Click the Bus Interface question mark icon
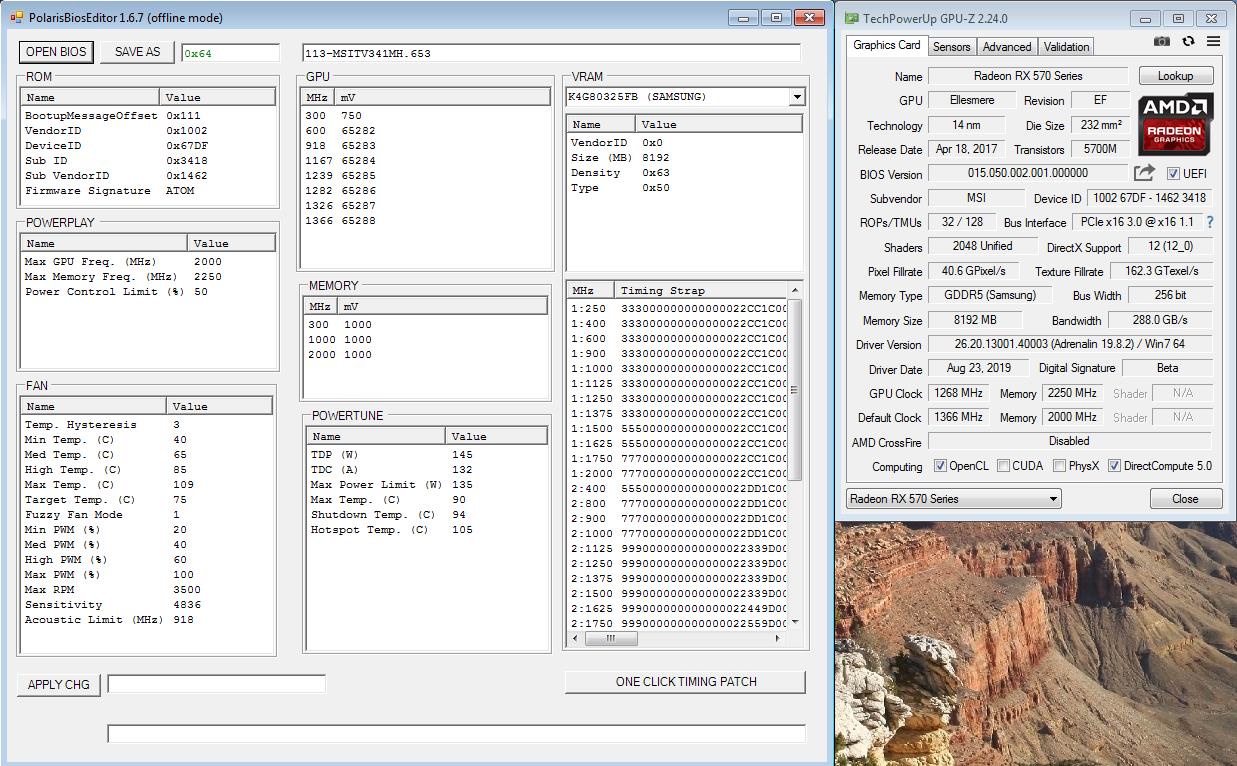Viewport: 1237px width, 766px height. tap(1210, 222)
